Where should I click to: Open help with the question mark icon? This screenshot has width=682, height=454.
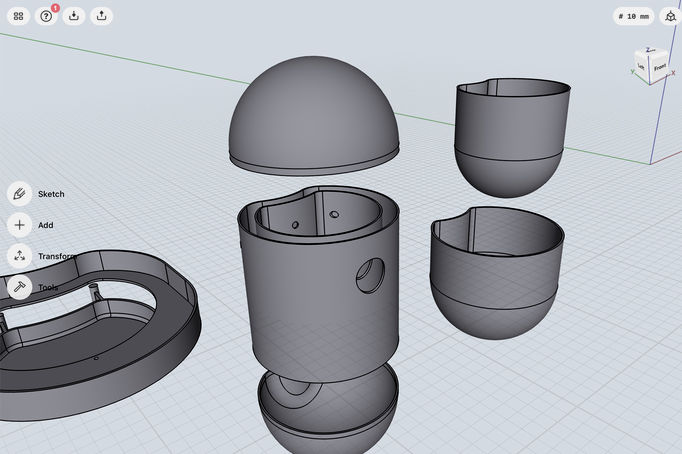[46, 16]
